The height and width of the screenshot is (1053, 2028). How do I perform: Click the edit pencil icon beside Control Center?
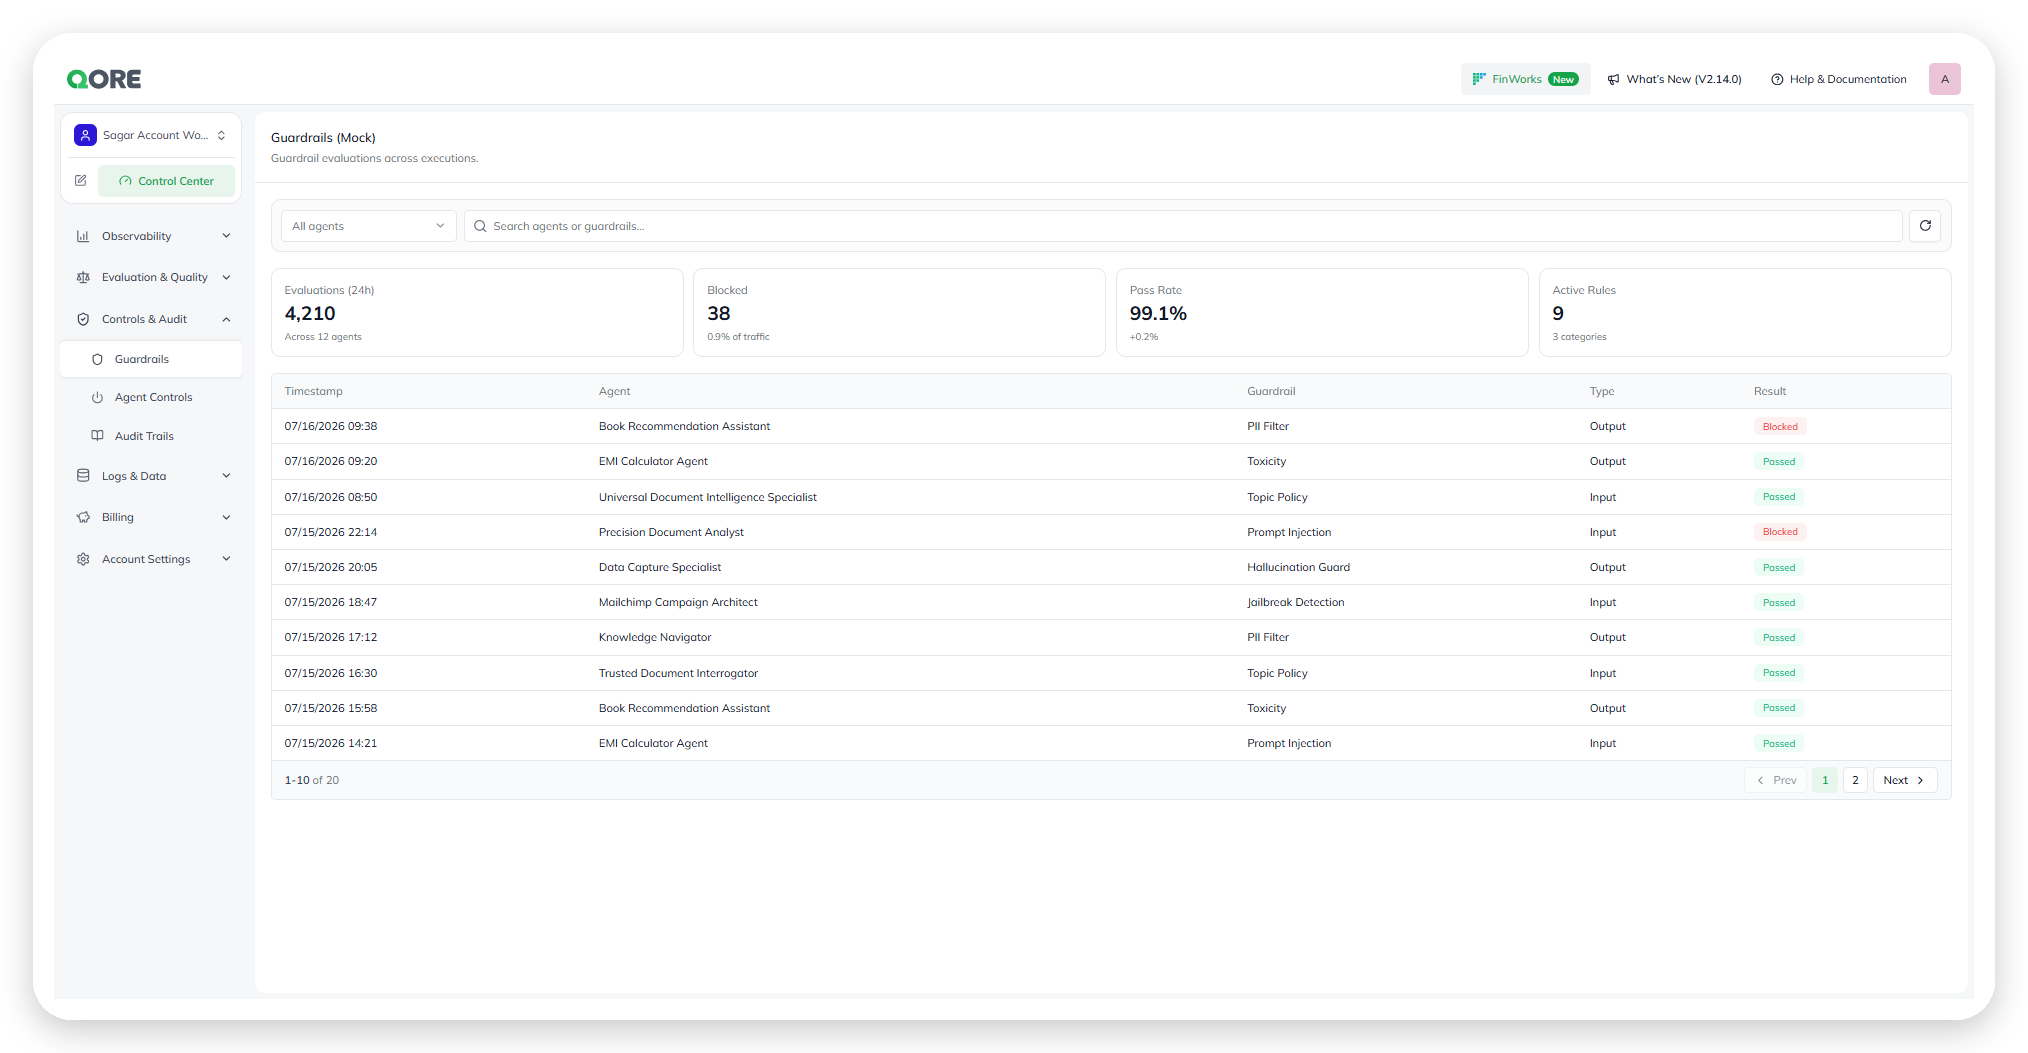click(81, 181)
